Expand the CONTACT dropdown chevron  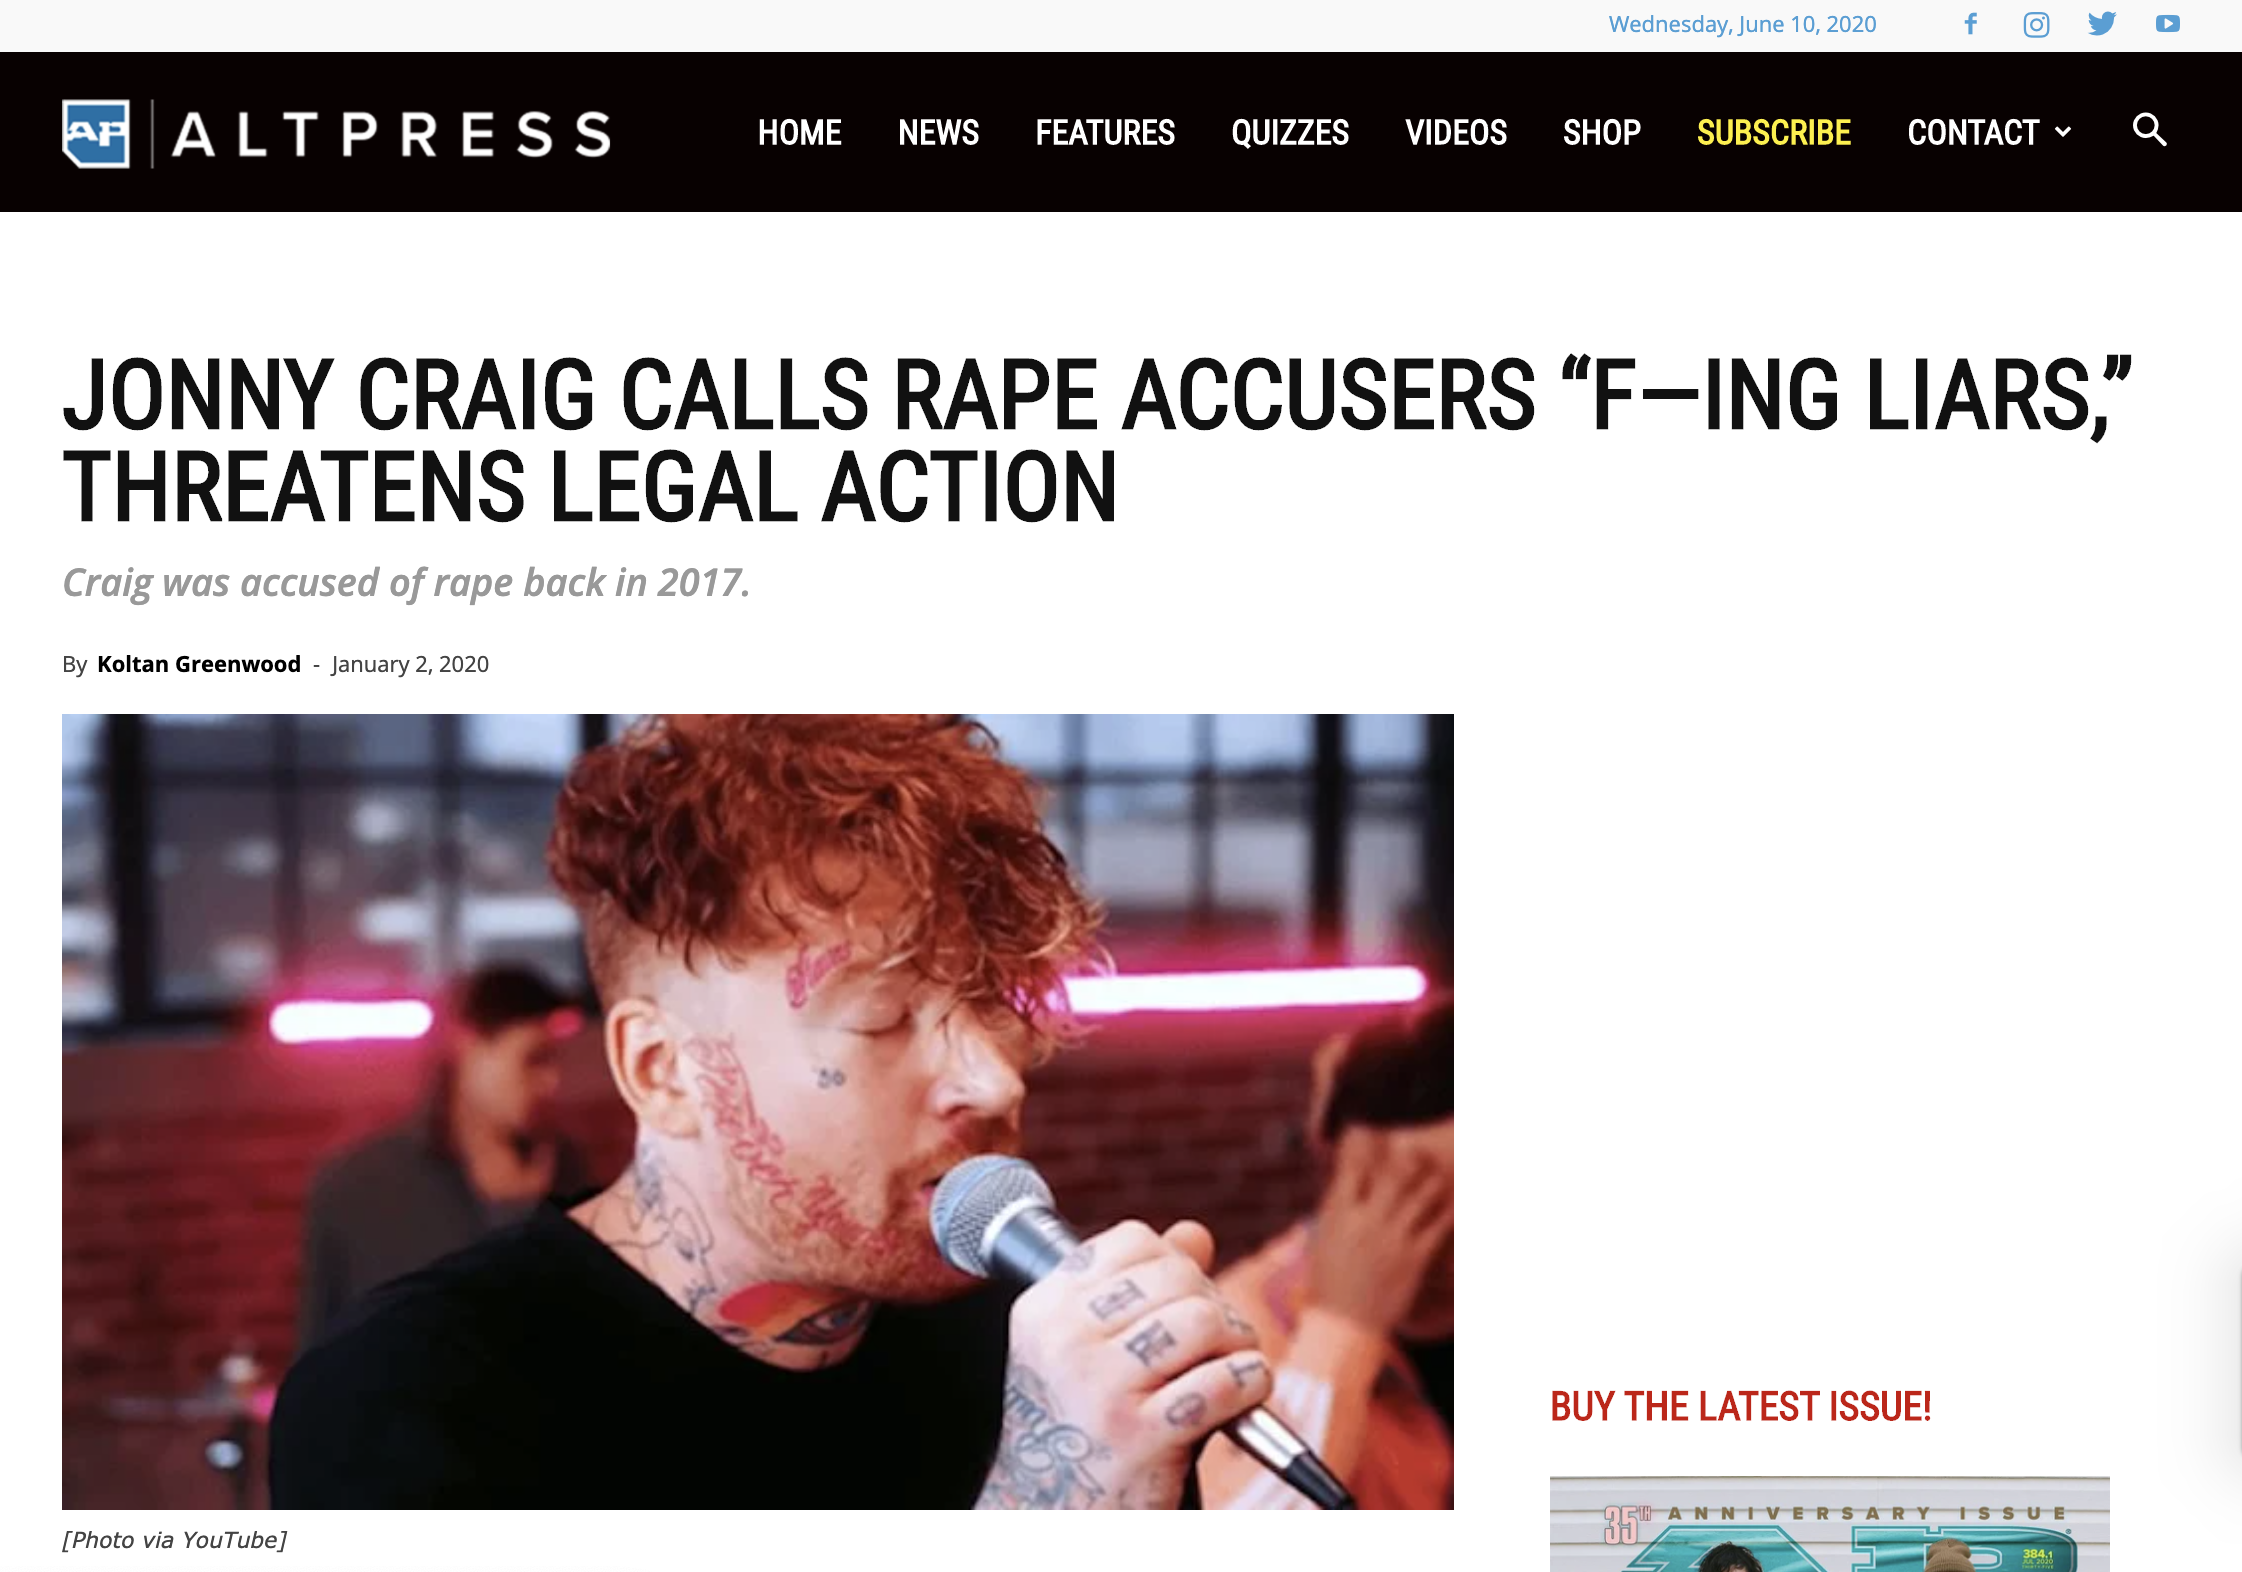click(x=2063, y=132)
